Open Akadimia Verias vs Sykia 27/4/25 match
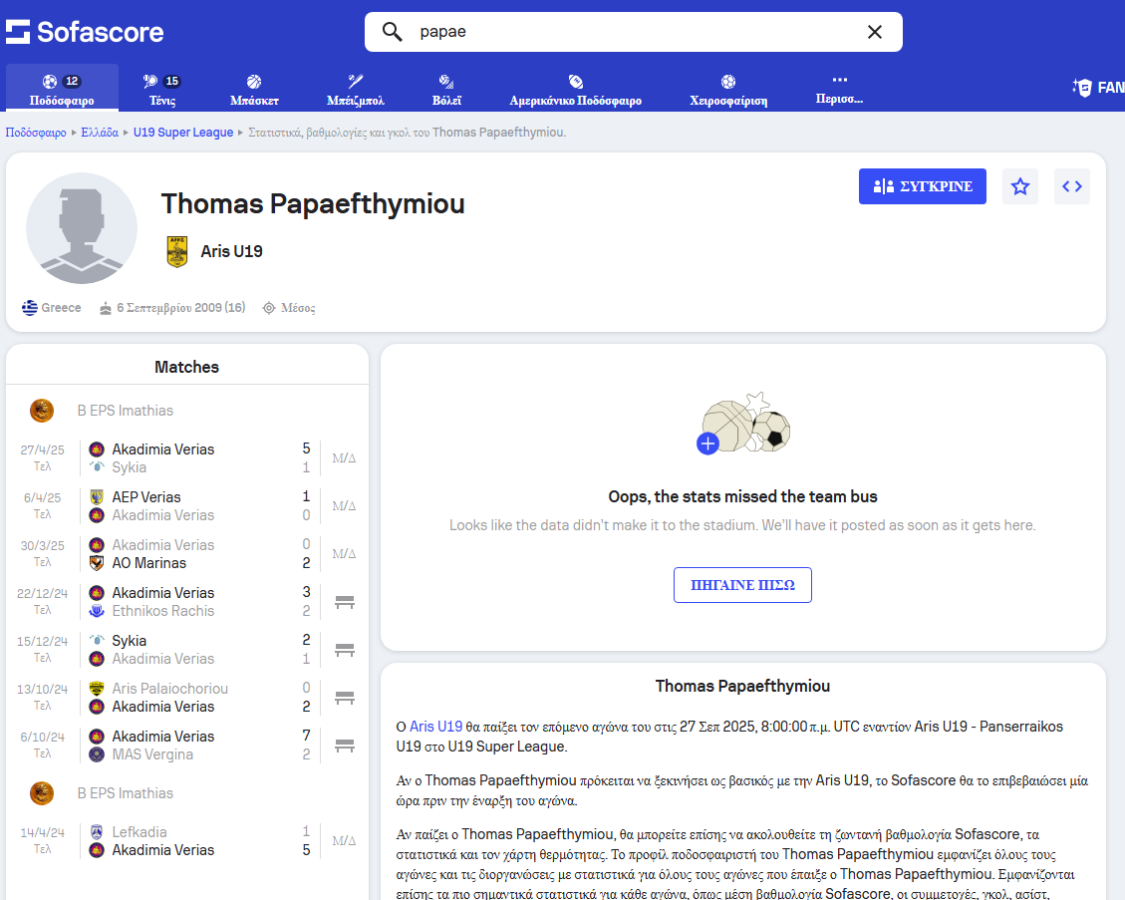The width and height of the screenshot is (1125, 900). tap(187, 458)
